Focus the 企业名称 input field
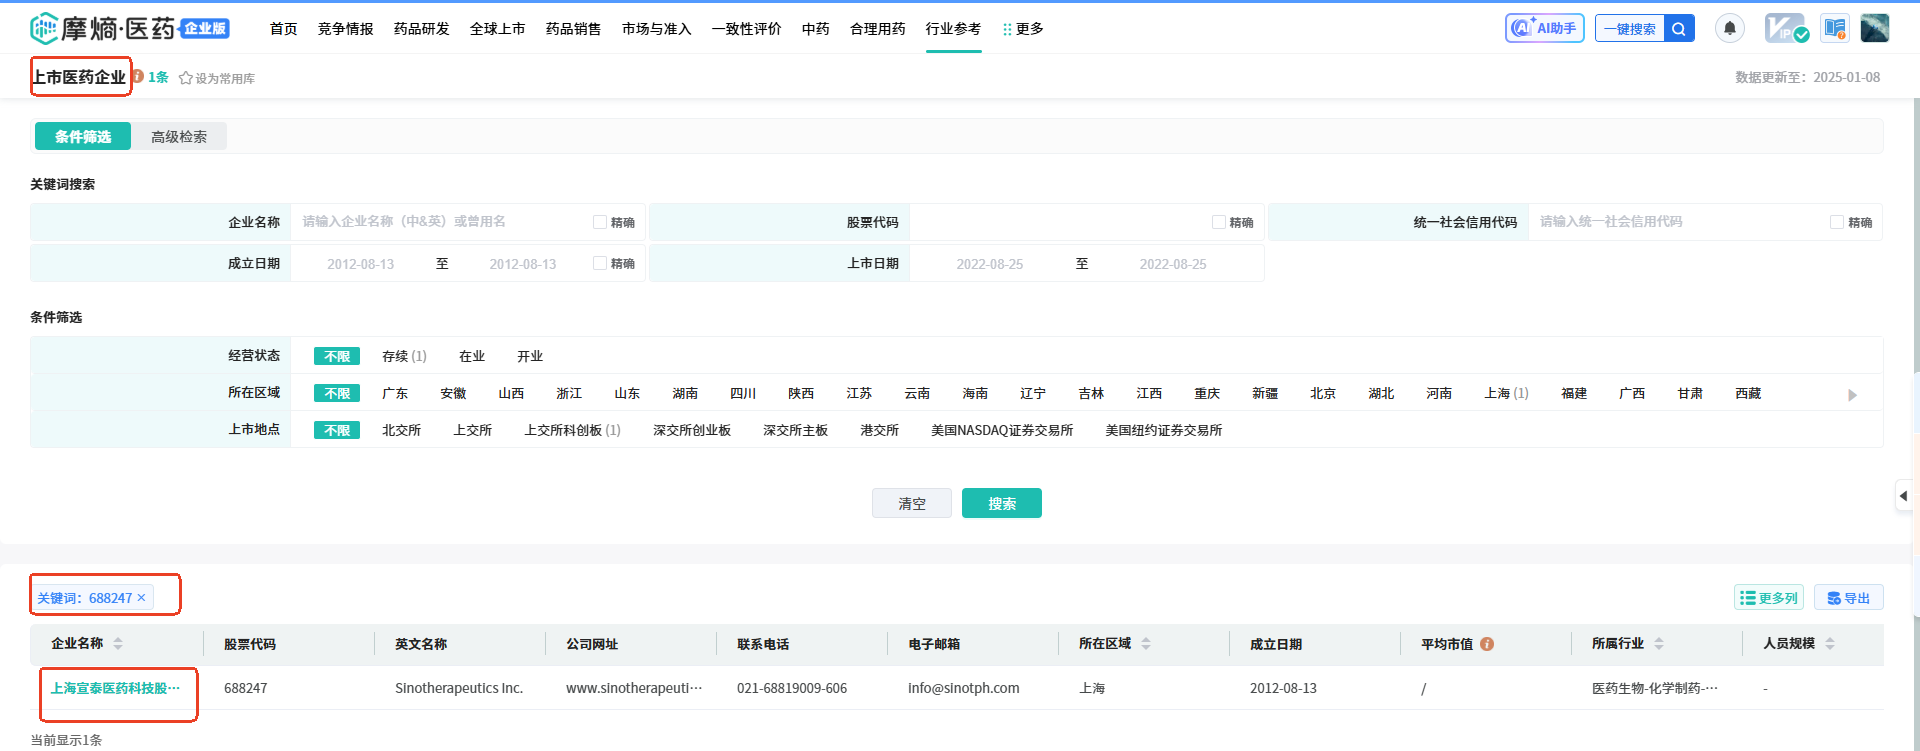 click(x=441, y=222)
